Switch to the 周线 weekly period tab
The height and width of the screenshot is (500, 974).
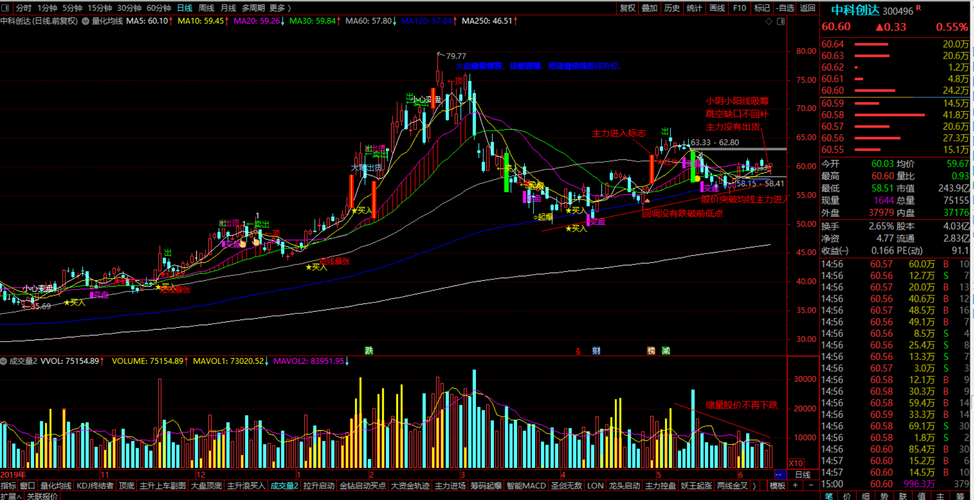coord(206,8)
